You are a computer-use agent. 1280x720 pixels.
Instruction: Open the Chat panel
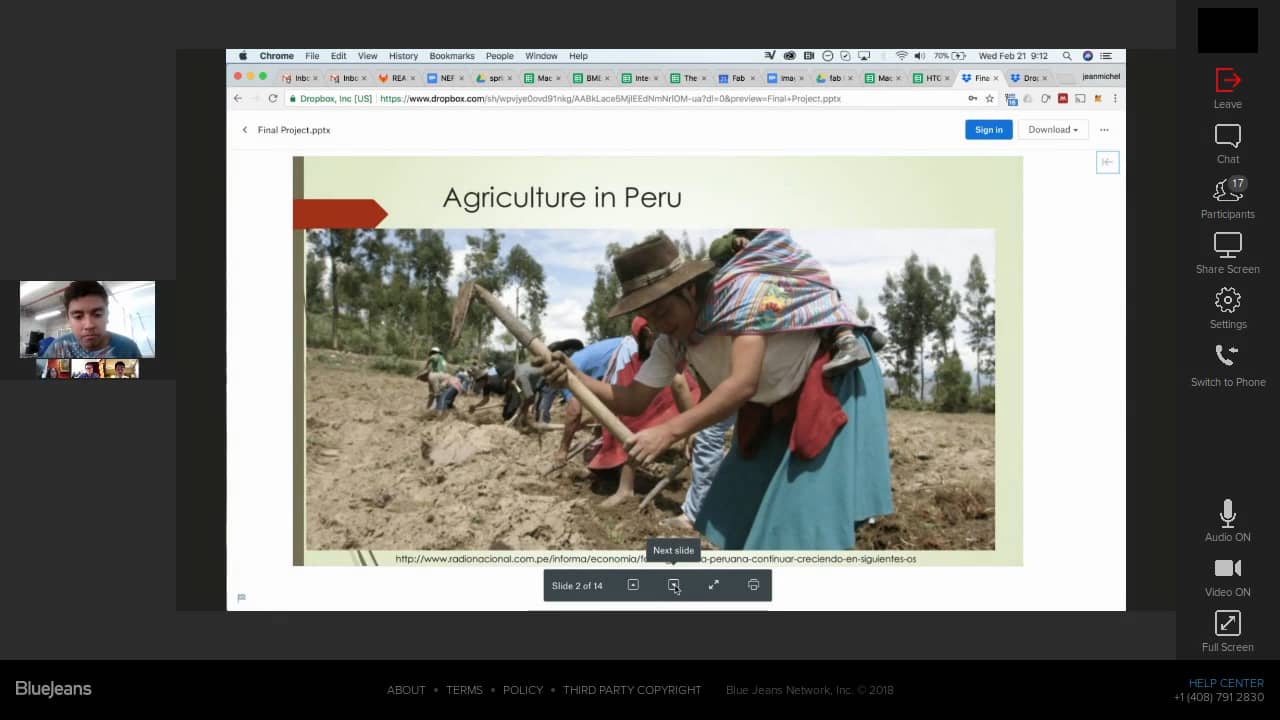pos(1227,144)
